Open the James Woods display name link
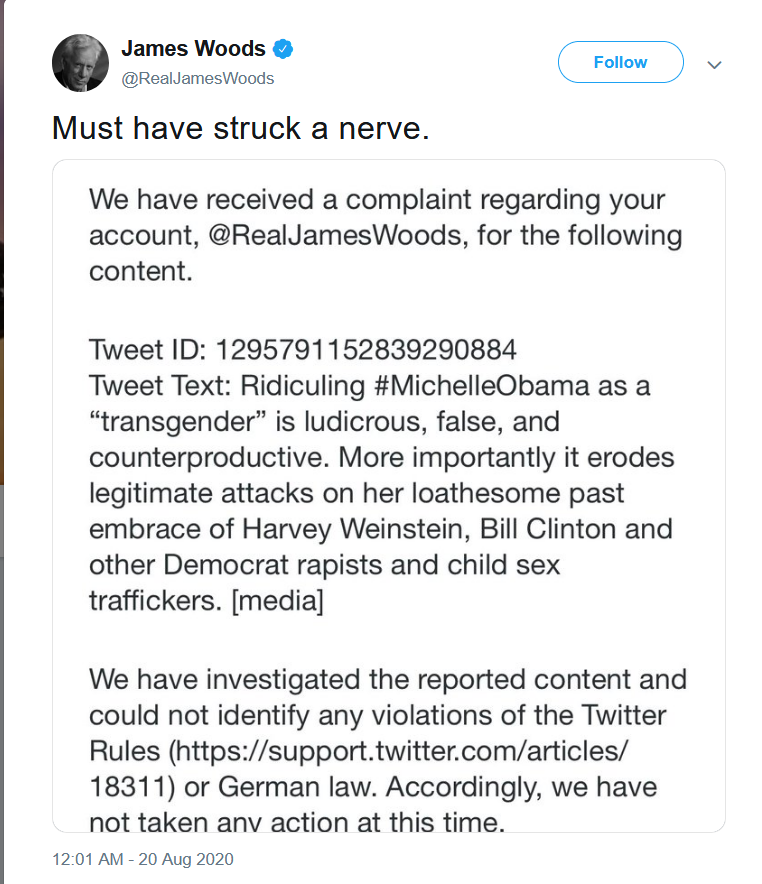Screen dimensions: 762x884 click(193, 49)
